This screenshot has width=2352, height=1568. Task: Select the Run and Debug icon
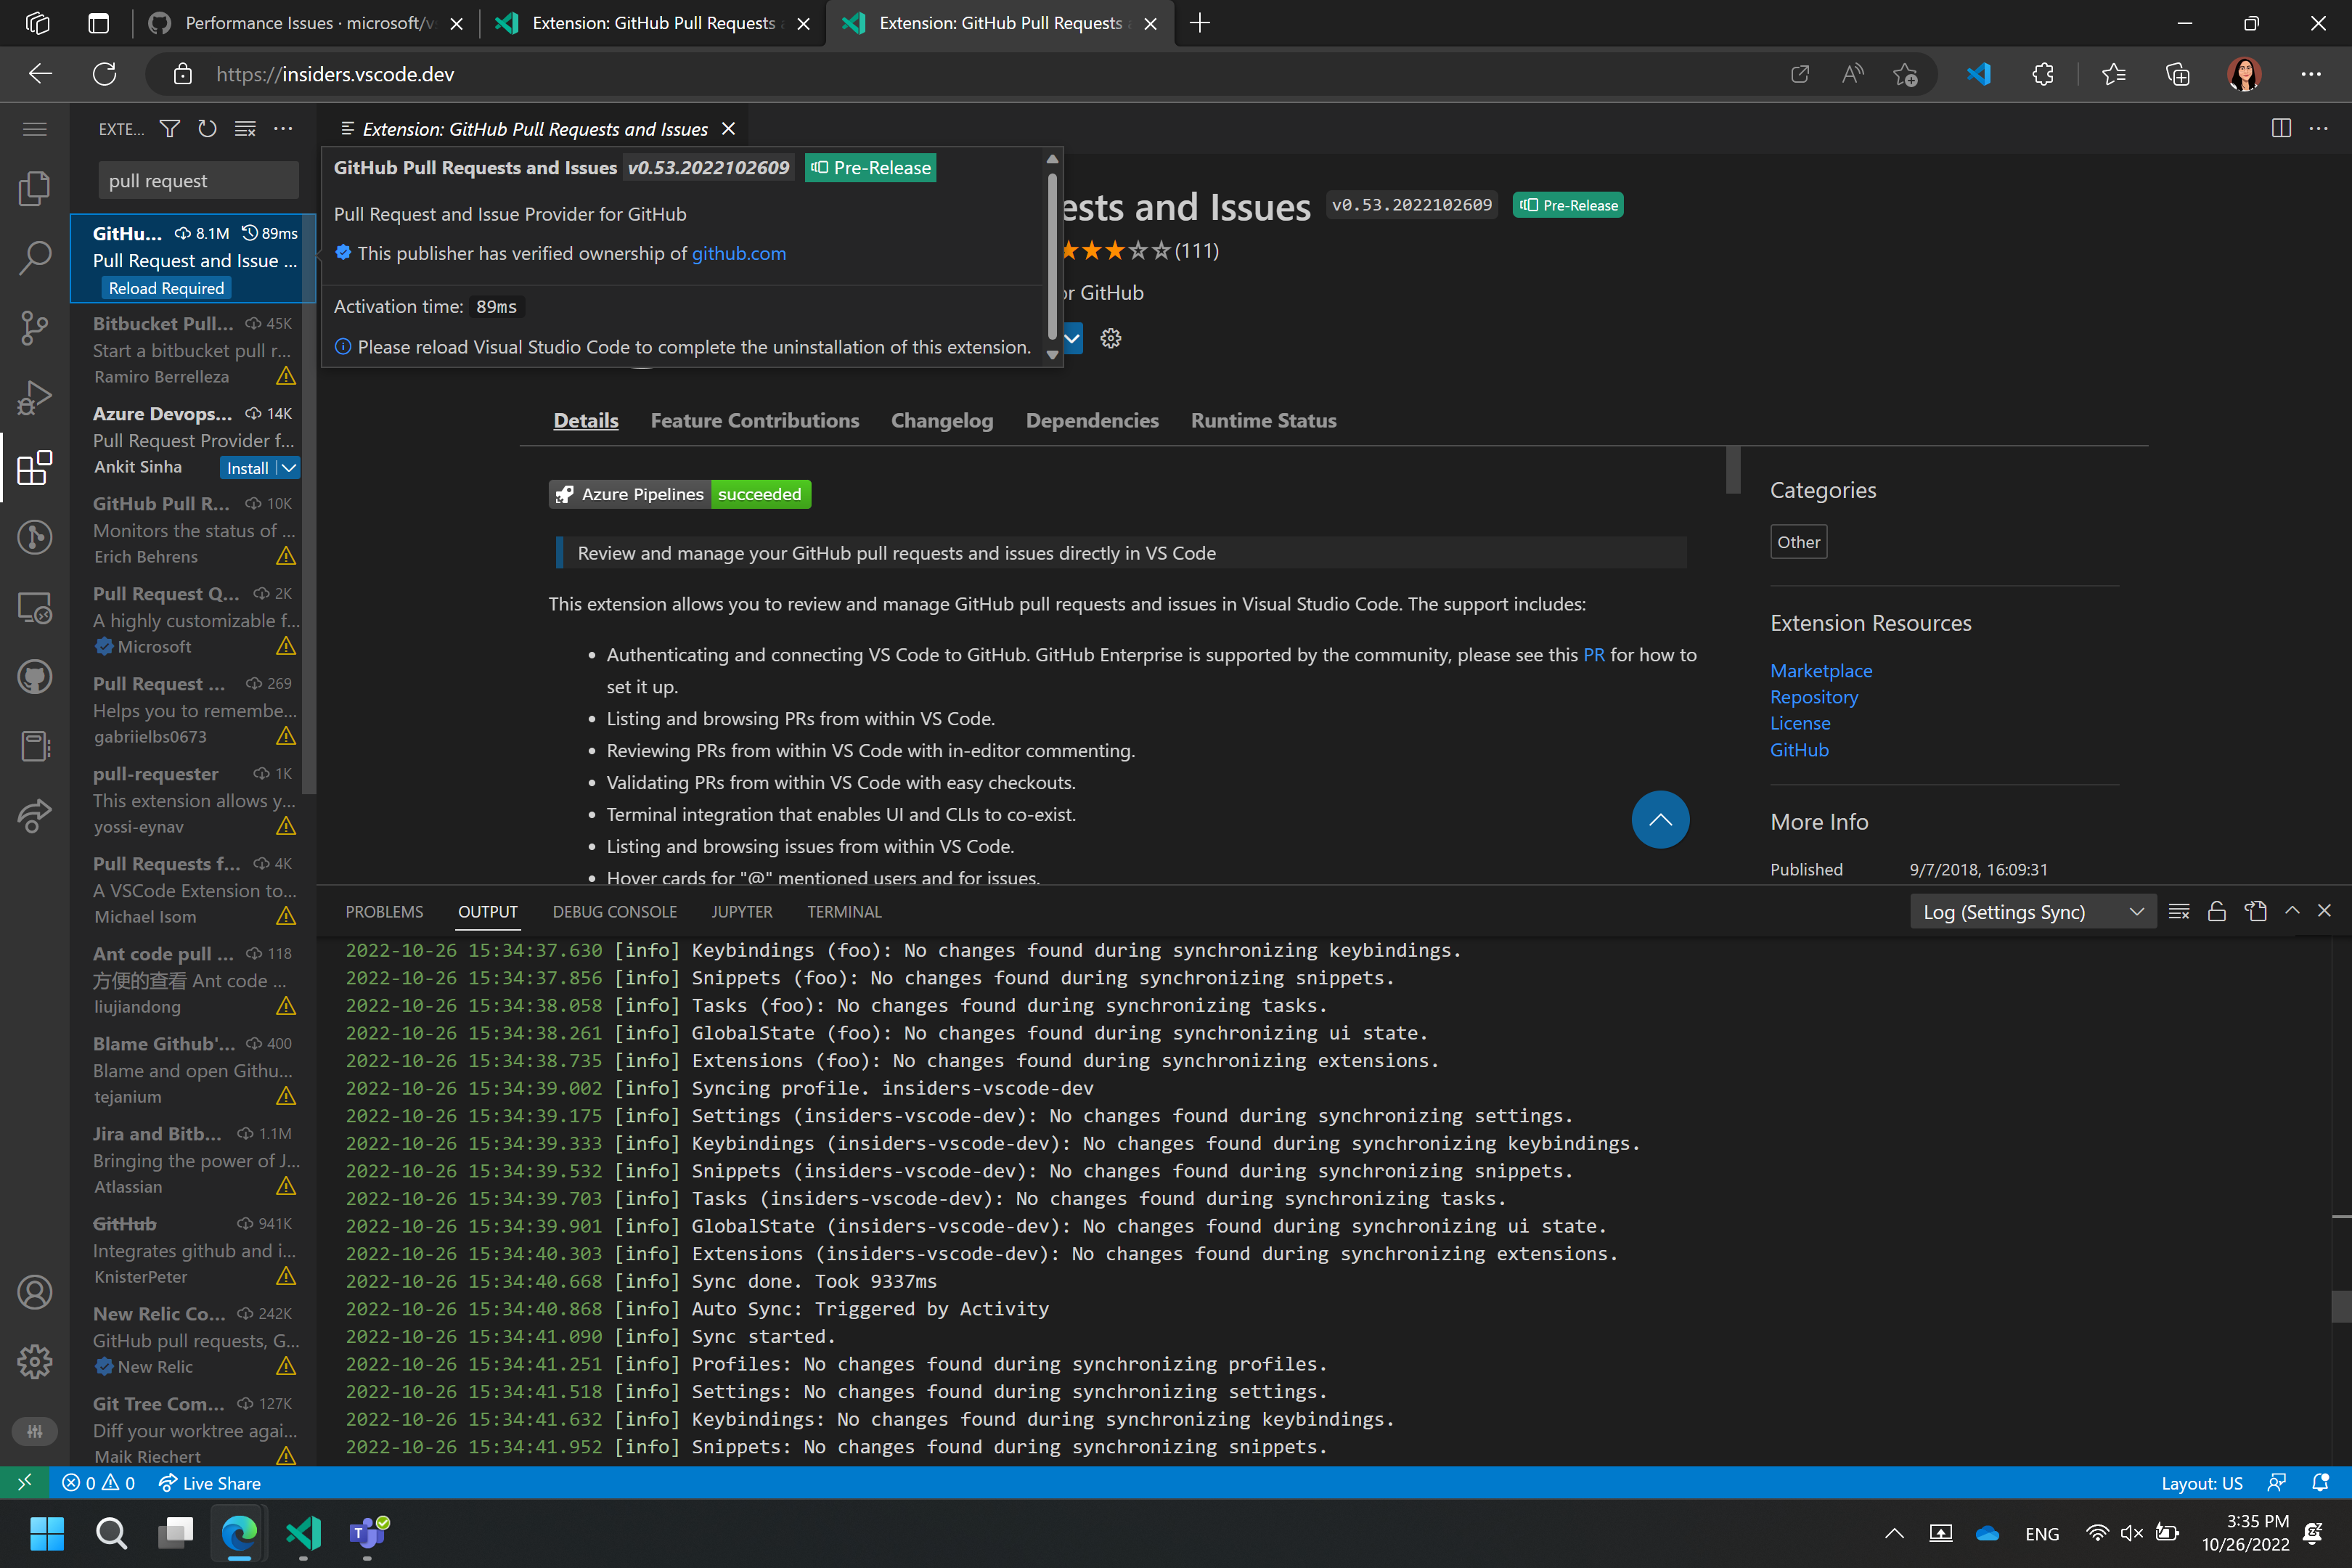(x=35, y=397)
